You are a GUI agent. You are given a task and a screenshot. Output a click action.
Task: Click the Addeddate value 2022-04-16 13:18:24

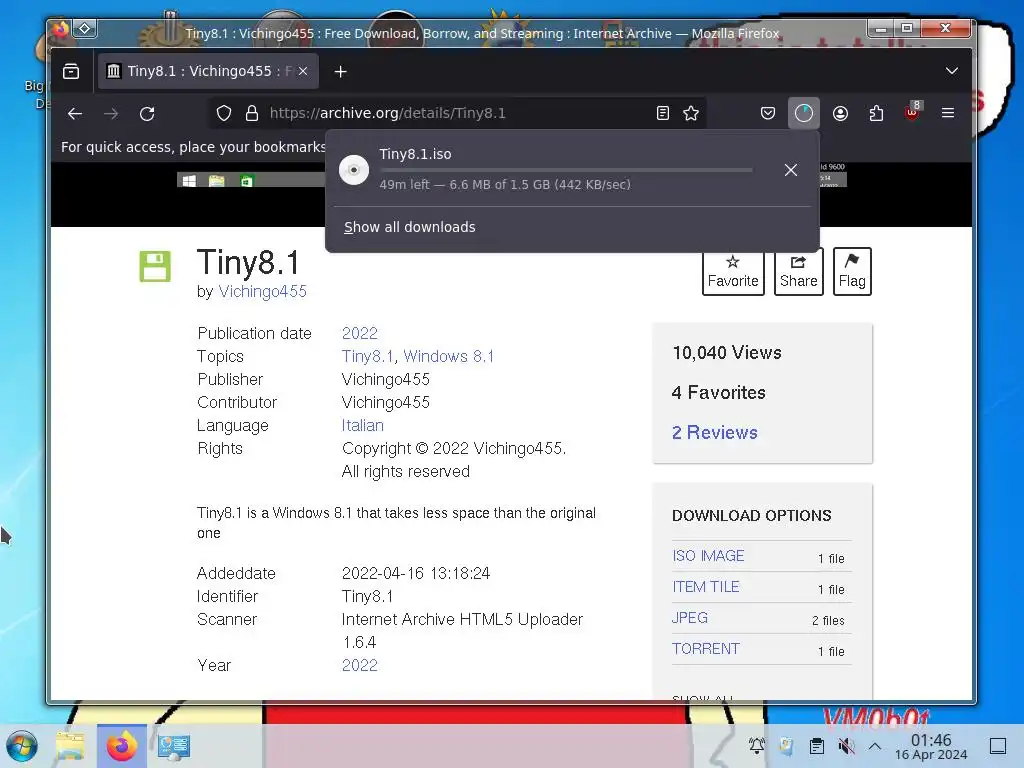tap(416, 573)
